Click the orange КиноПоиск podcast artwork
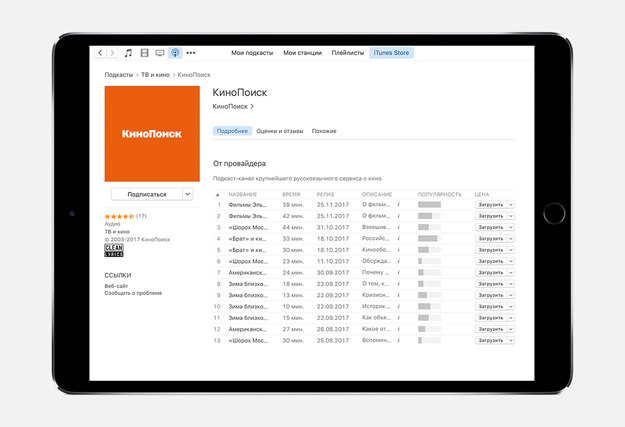625x427 pixels. point(151,132)
